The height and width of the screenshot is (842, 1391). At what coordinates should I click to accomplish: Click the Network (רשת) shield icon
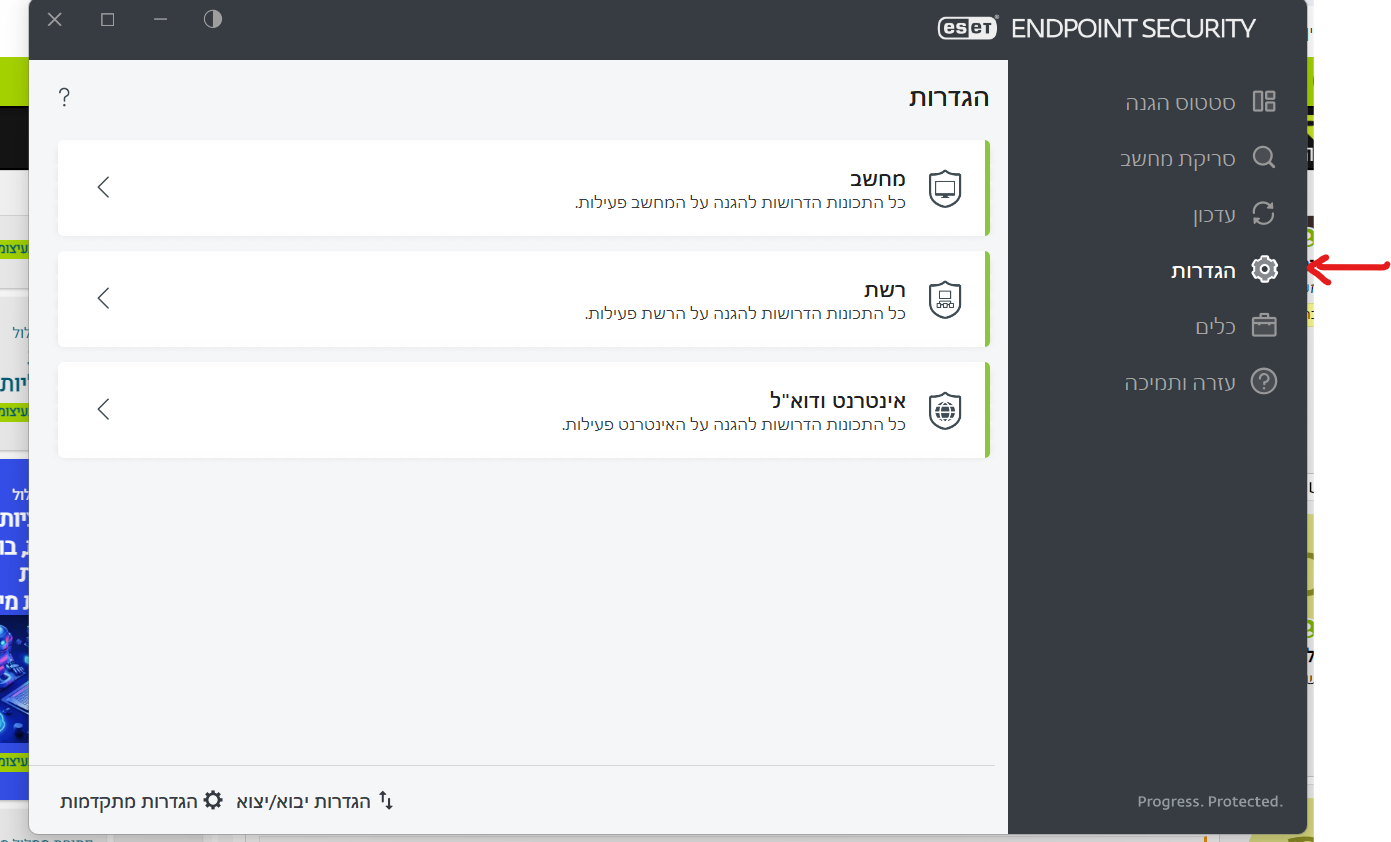944,299
